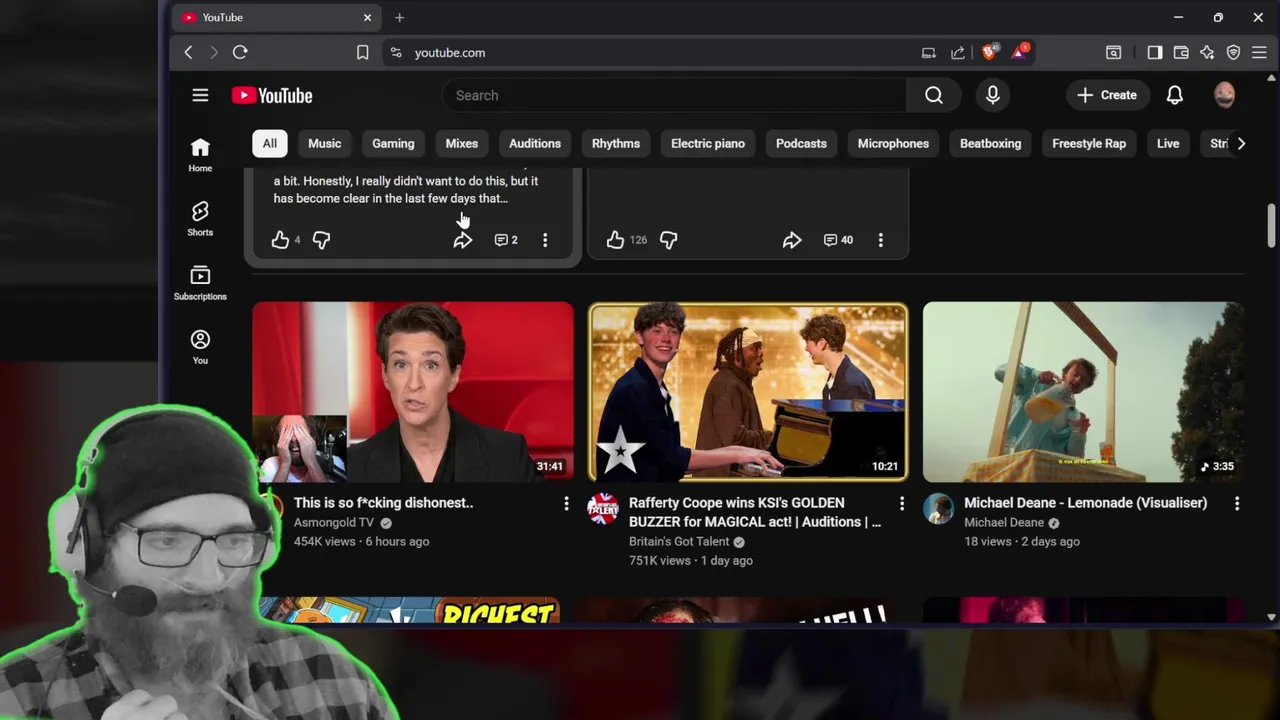Open the You section in the sidebar
This screenshot has width=1280, height=720.
(x=200, y=347)
